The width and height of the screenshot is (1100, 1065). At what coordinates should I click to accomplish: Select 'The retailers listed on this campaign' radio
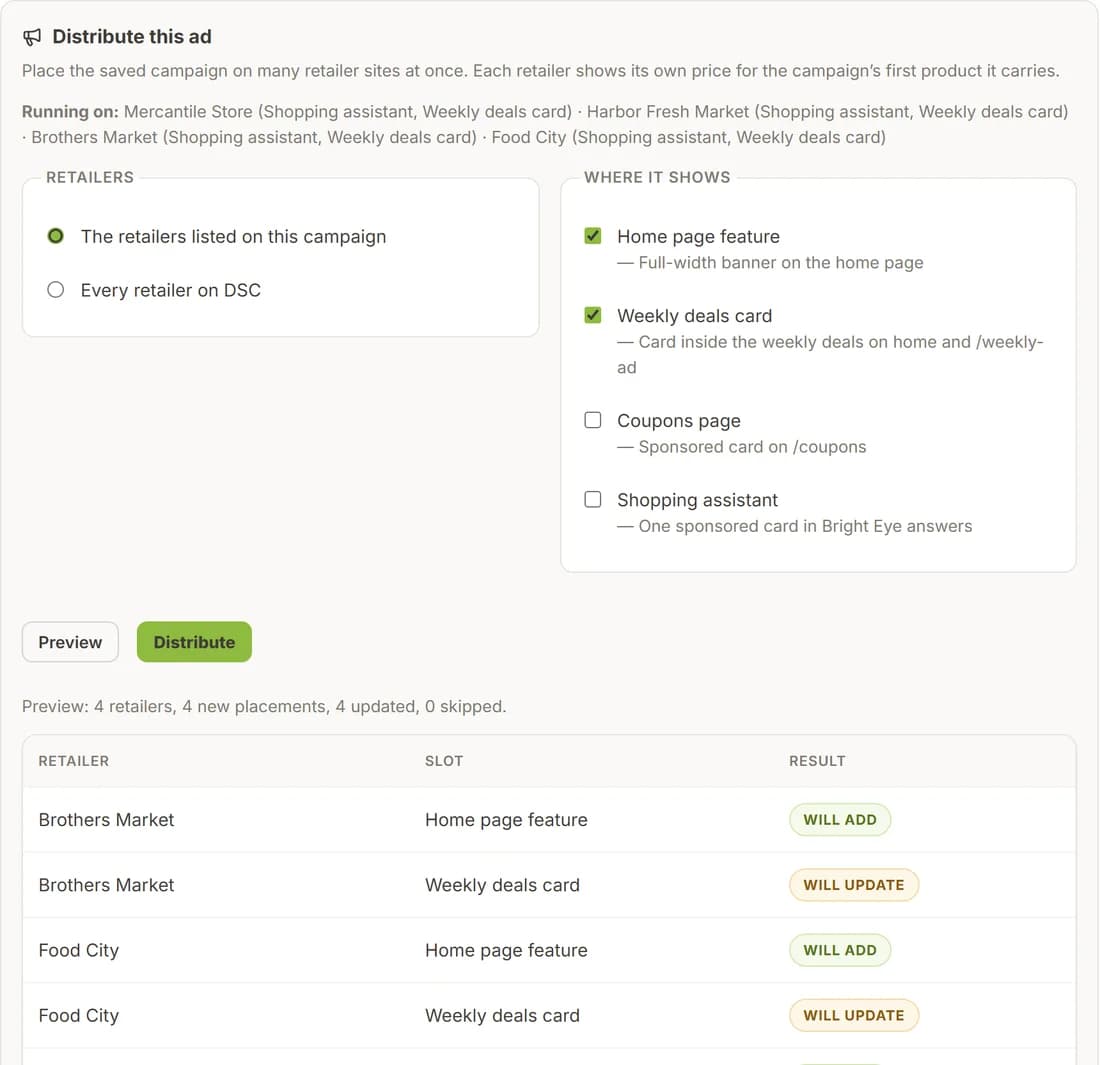[55, 236]
